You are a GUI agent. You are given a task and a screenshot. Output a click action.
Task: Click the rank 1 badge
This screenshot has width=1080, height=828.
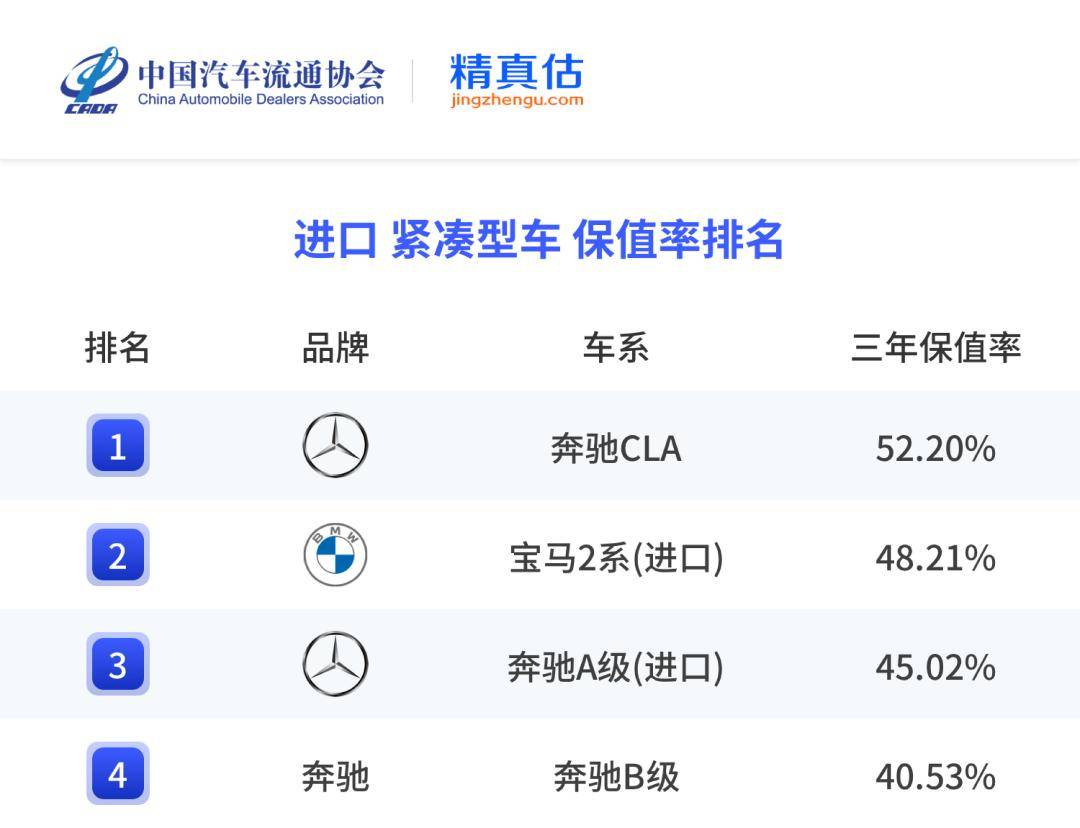coord(118,446)
